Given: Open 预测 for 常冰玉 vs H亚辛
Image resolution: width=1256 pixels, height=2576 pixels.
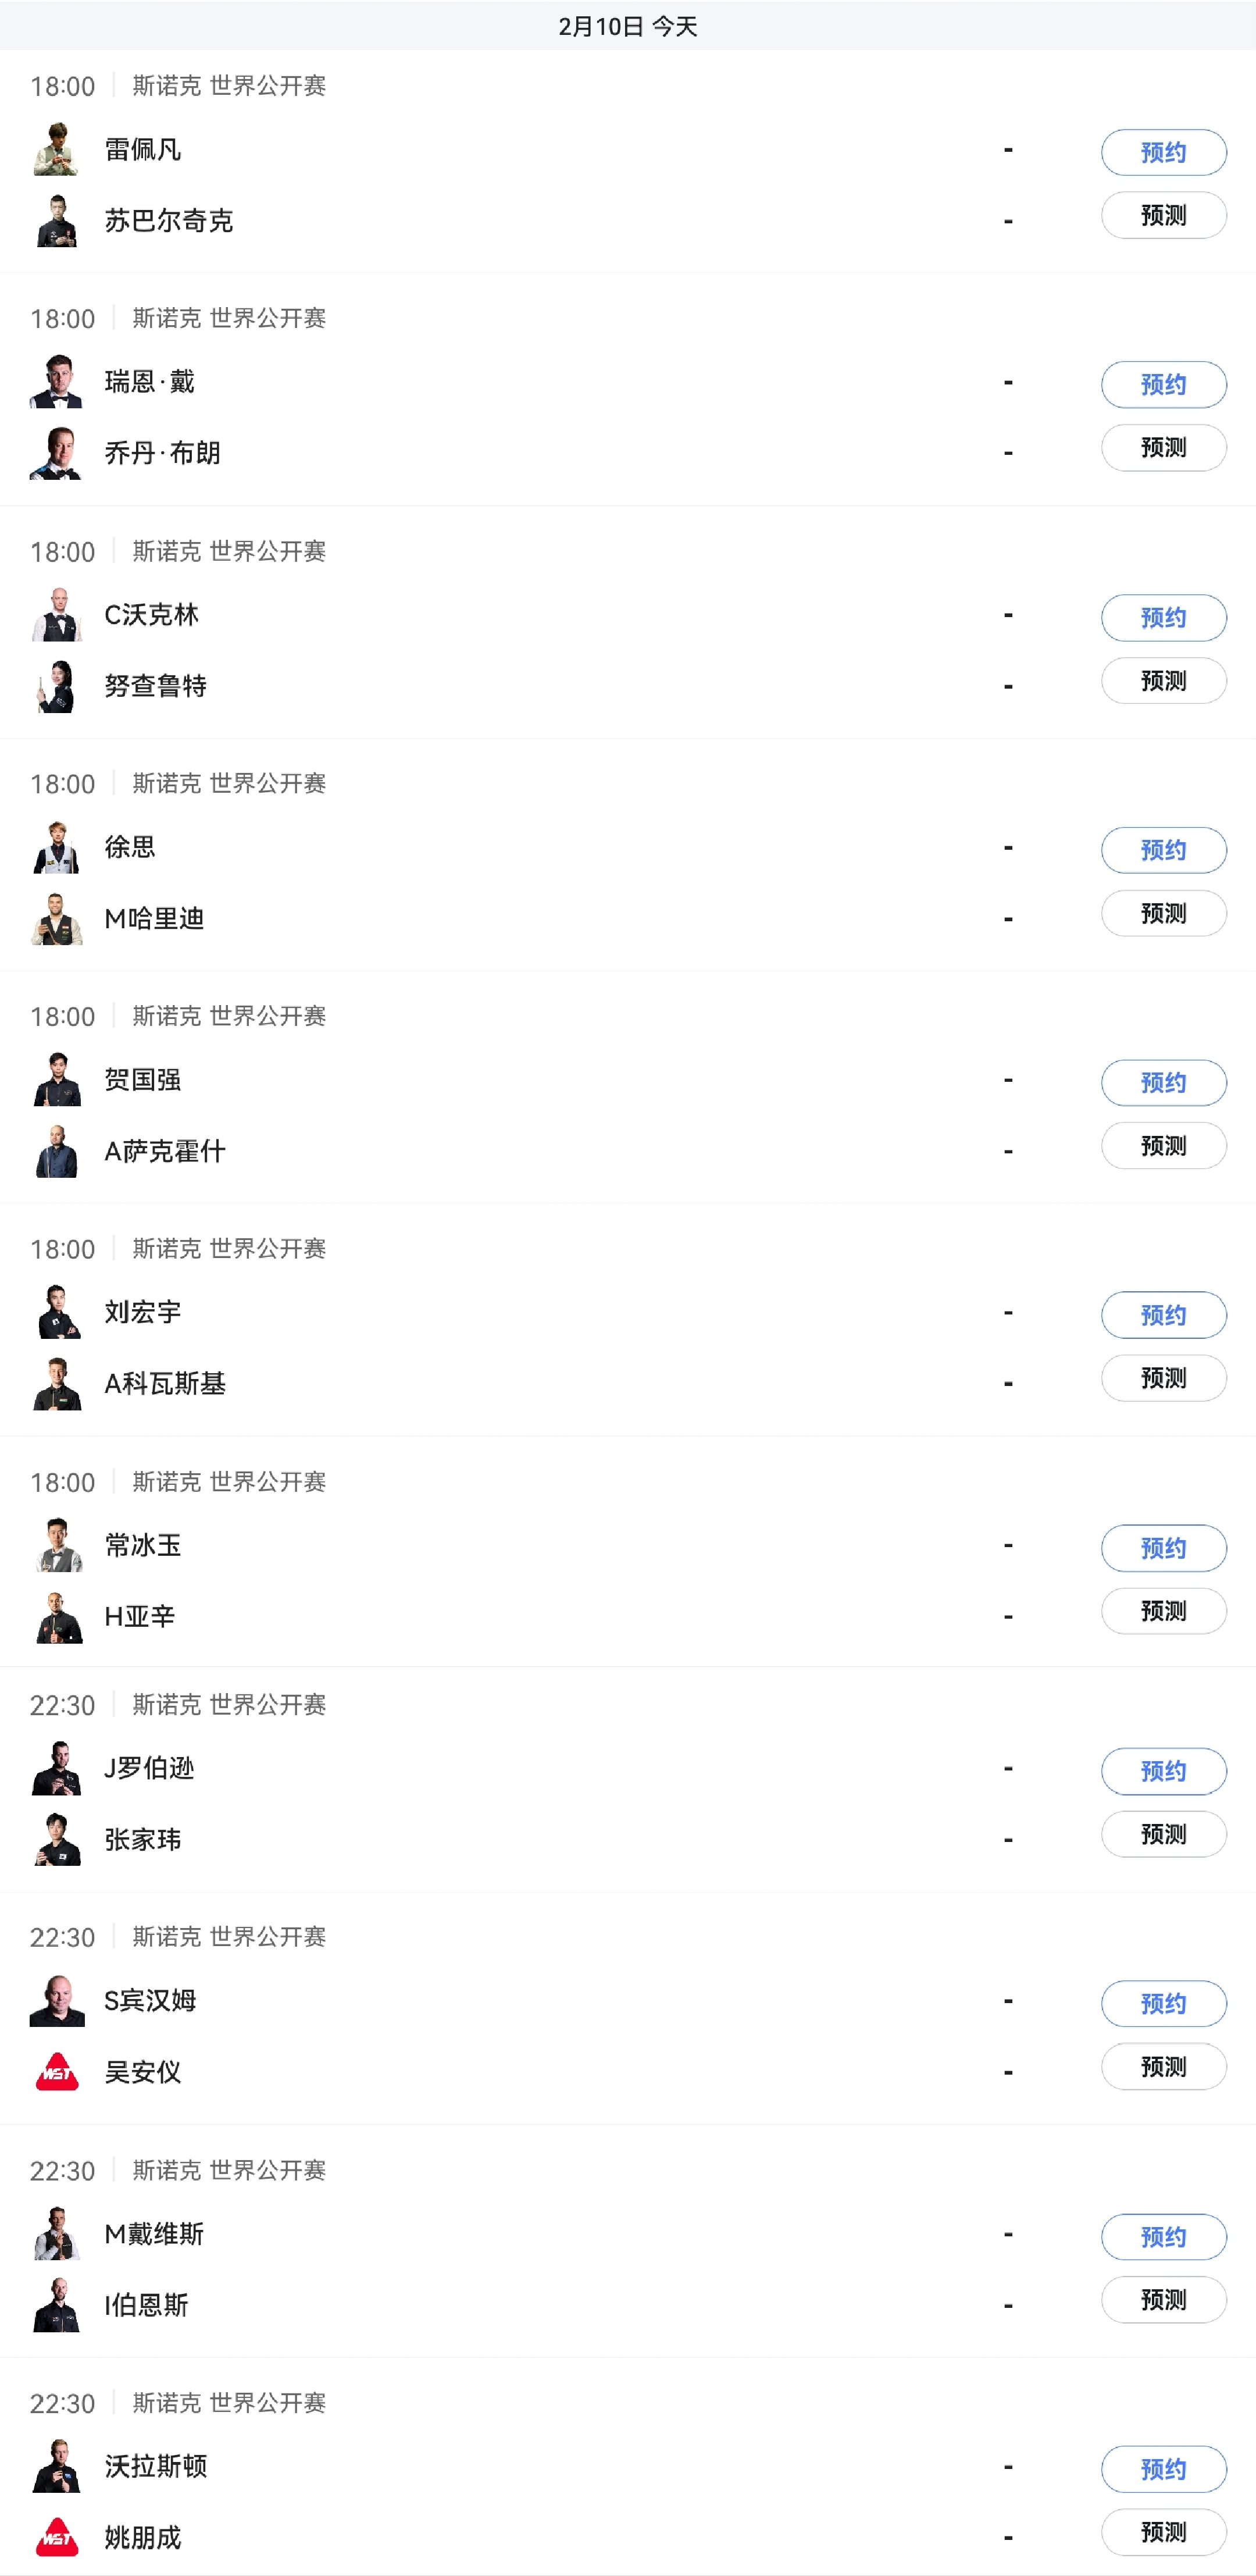Looking at the screenshot, I should pyautogui.click(x=1163, y=1611).
